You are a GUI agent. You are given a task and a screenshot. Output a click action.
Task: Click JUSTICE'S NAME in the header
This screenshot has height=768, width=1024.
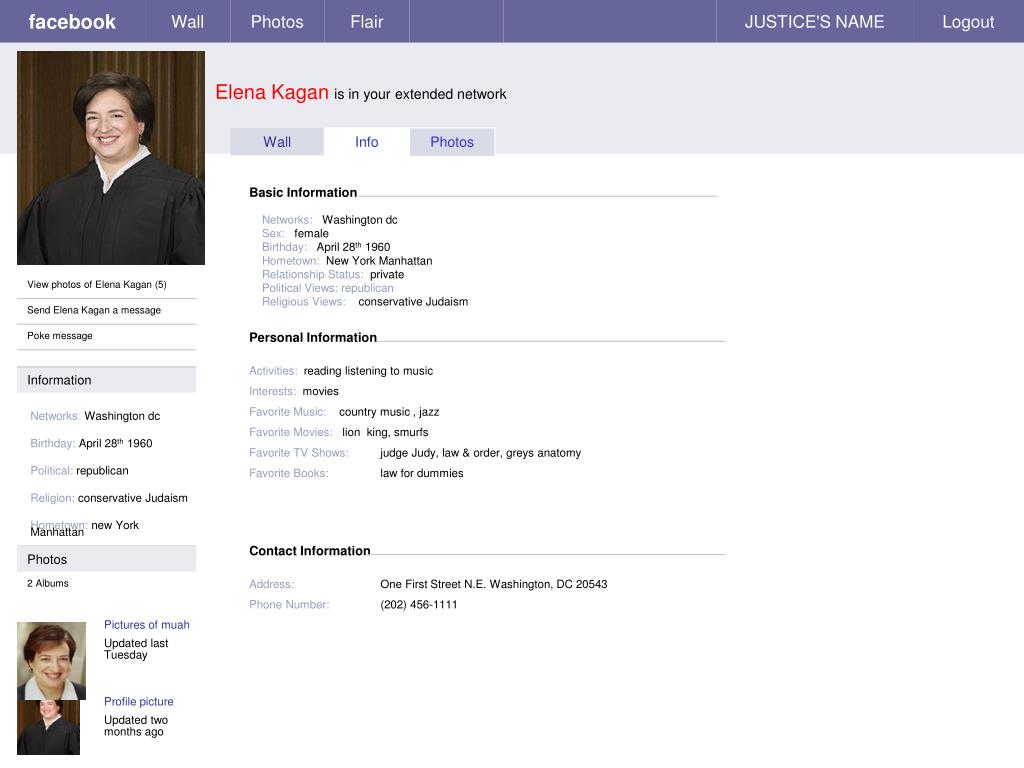click(x=814, y=22)
